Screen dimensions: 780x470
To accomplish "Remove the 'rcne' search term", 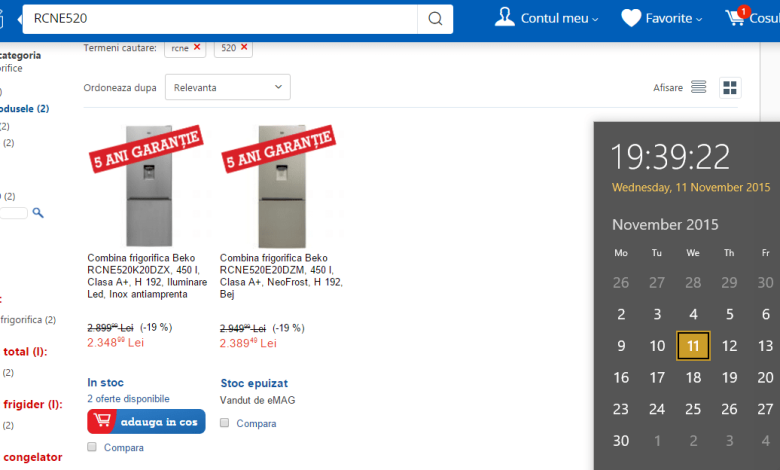I will [197, 47].
